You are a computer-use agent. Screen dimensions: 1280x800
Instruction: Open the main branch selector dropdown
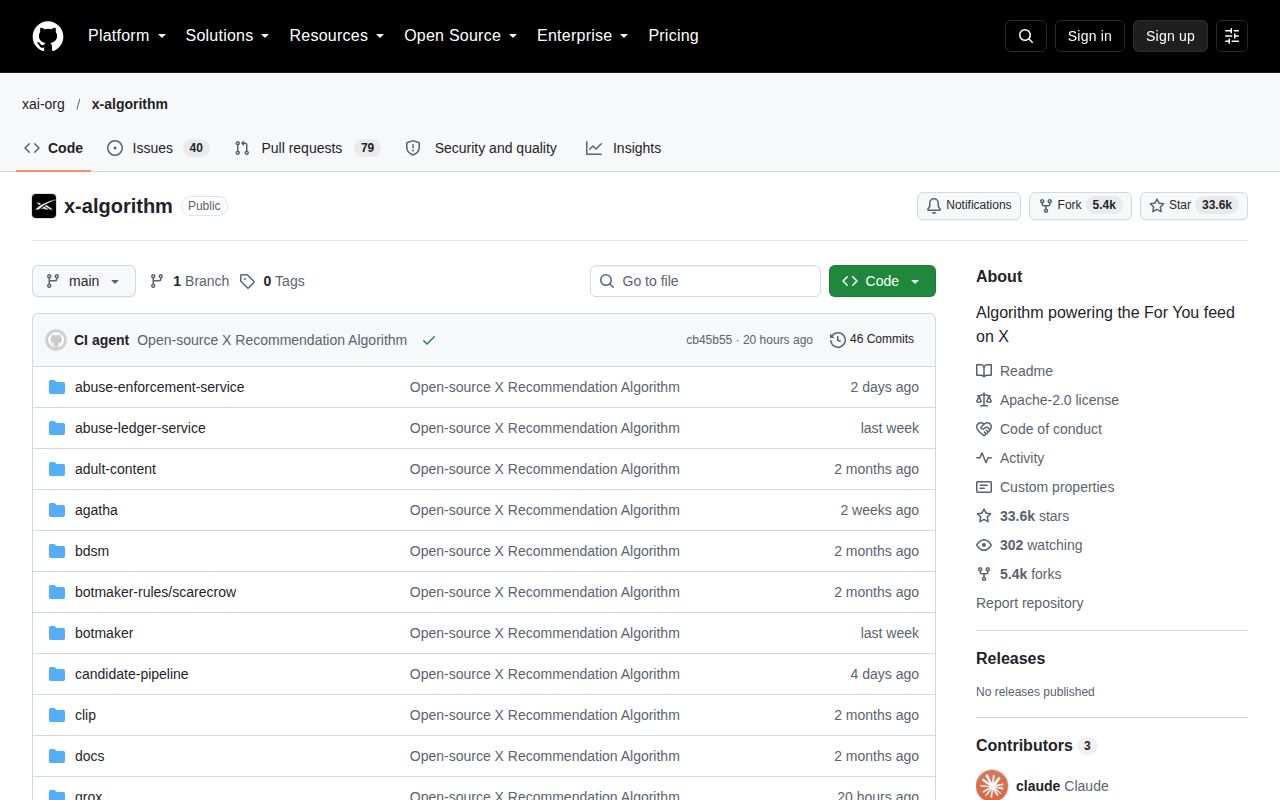pyautogui.click(x=84, y=281)
